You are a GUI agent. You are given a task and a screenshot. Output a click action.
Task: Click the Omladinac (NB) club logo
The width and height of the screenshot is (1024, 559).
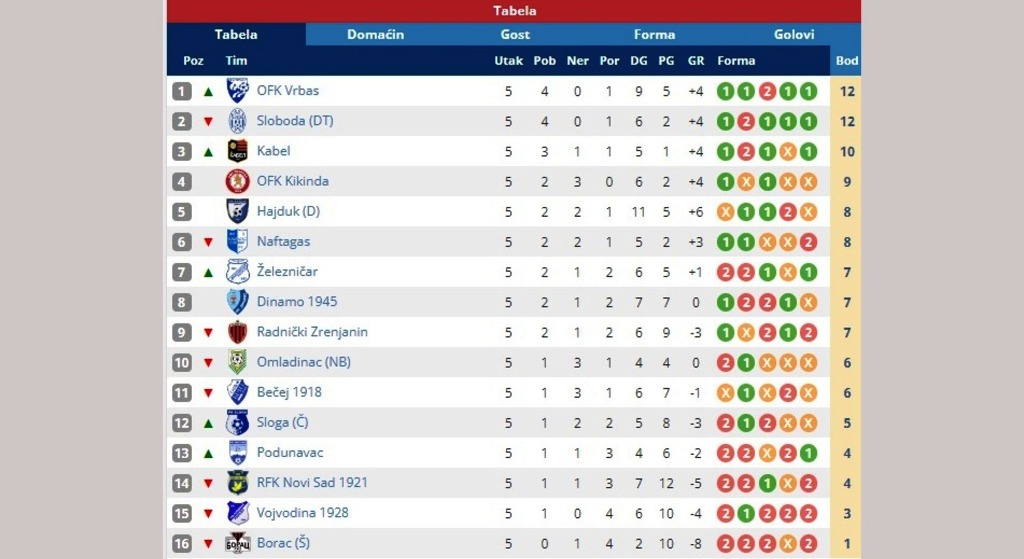[237, 362]
